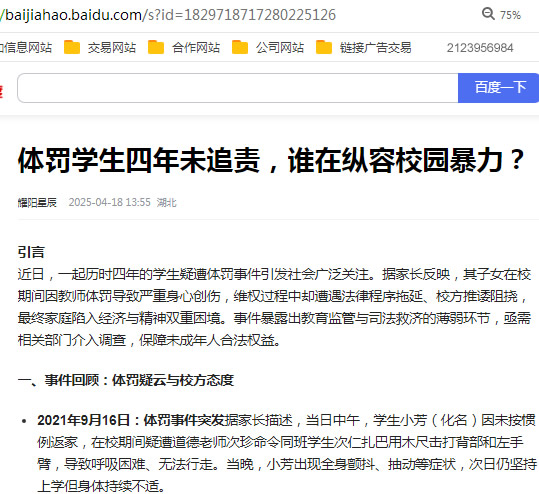Click the 事件回顾 section heading
This screenshot has height=494, width=539.
click(x=126, y=380)
